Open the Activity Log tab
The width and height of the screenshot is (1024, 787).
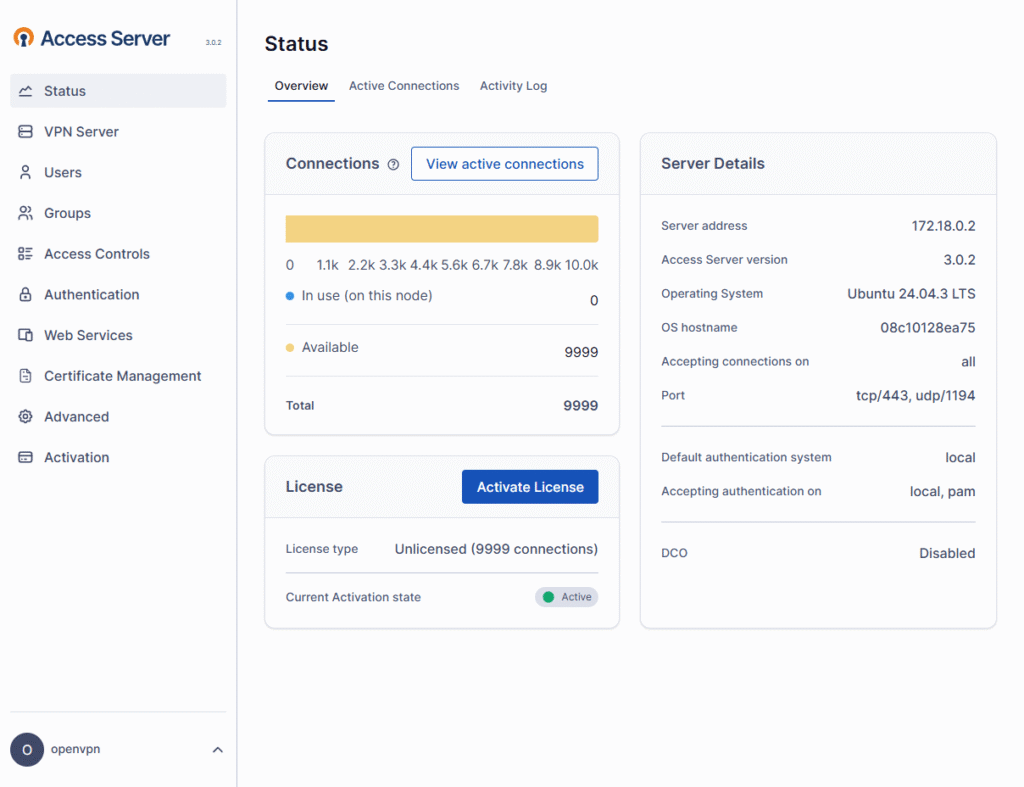513,86
